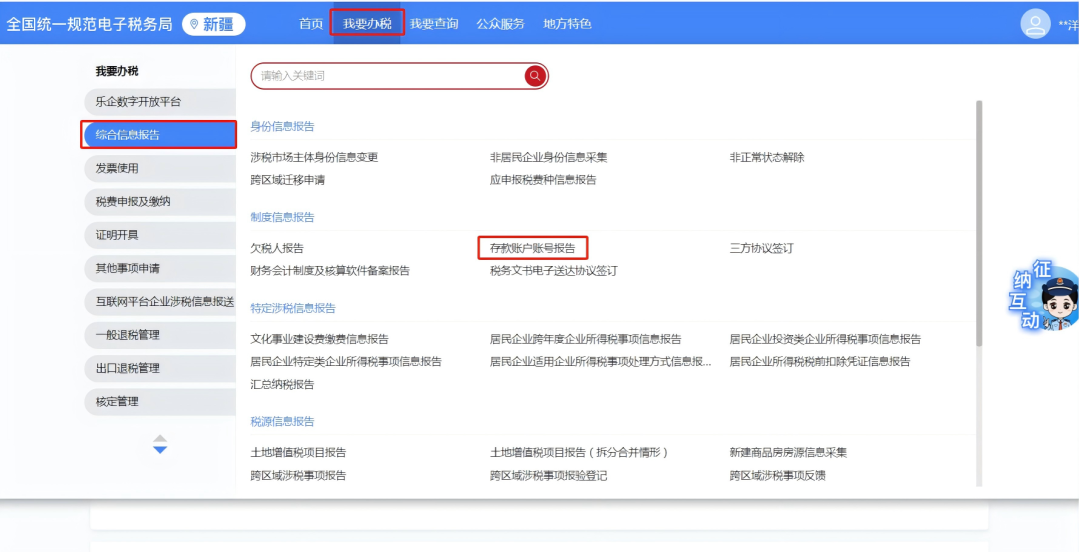Select the 我要办税 nav tab
Viewport: 1080px width, 552px height.
367,24
